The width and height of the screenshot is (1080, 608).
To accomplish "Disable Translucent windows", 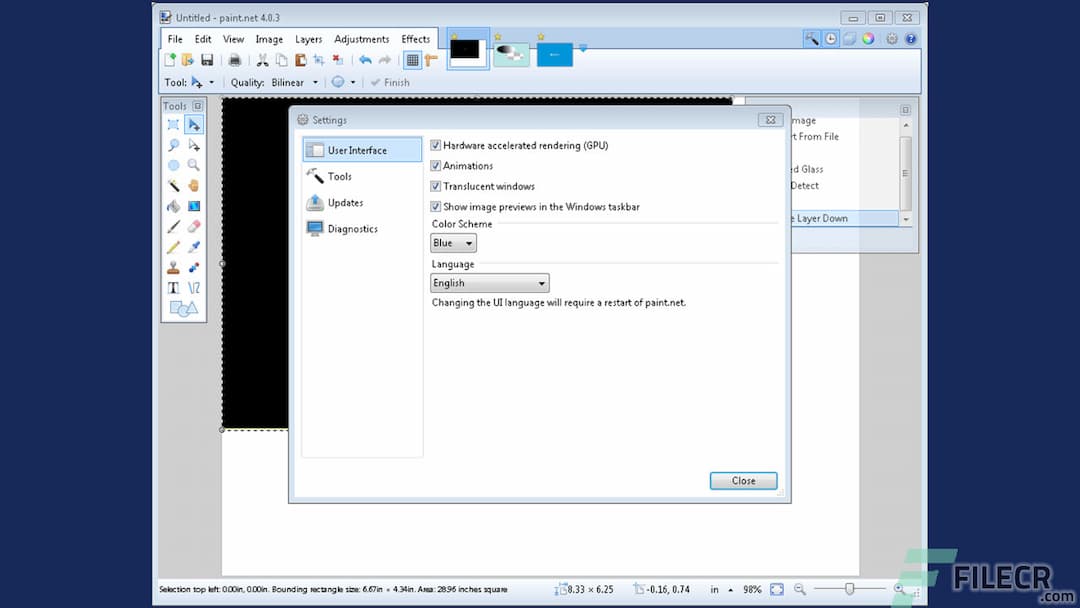I will [436, 186].
